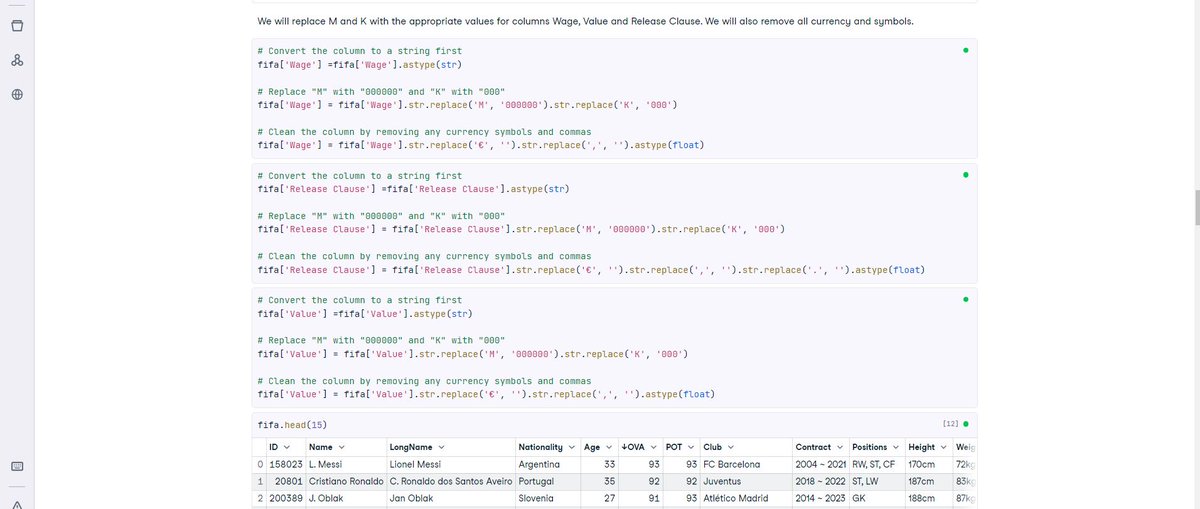Open Positions column dropdown
The width and height of the screenshot is (1200, 509).
[x=896, y=447]
